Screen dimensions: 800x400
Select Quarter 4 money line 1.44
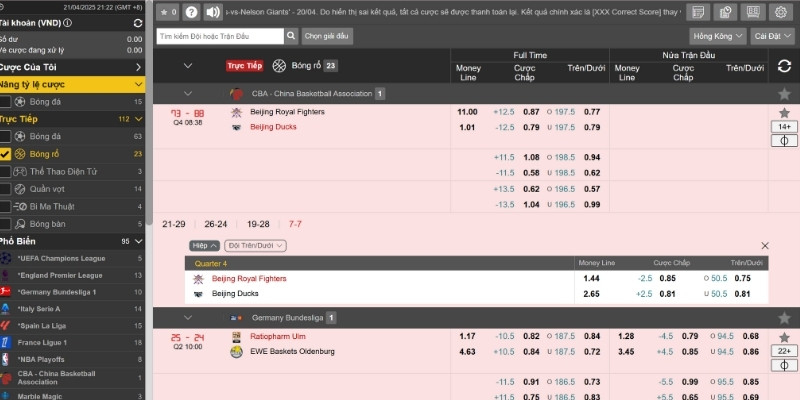pos(591,279)
